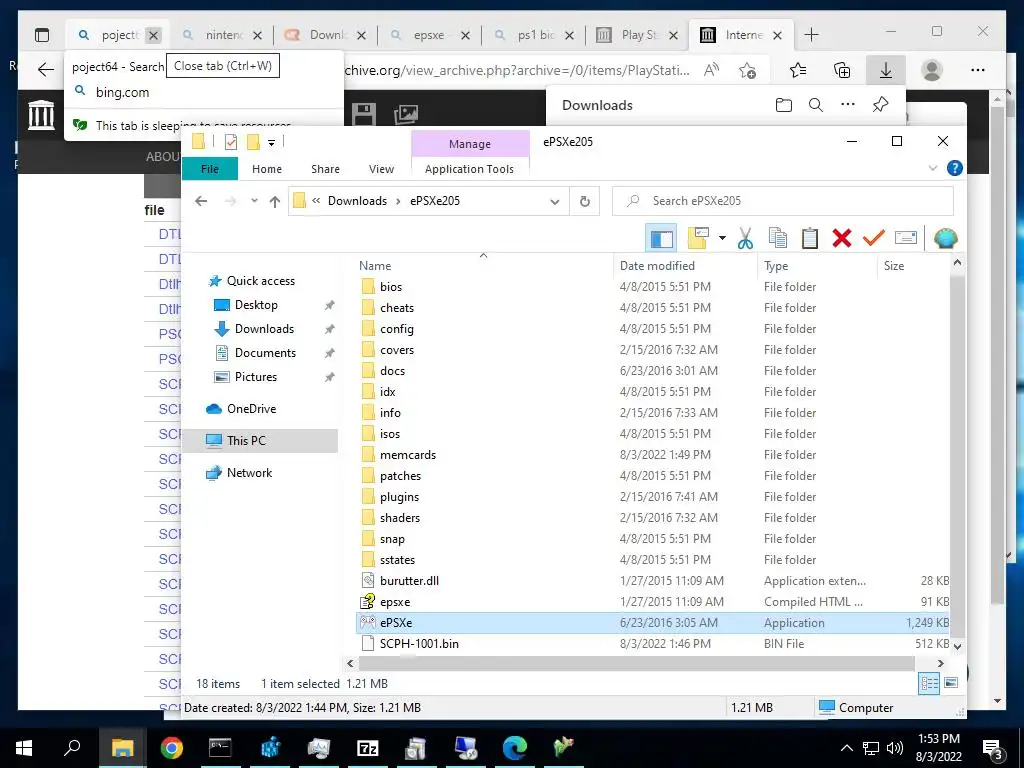Show hidden system tray icons

(x=846, y=748)
